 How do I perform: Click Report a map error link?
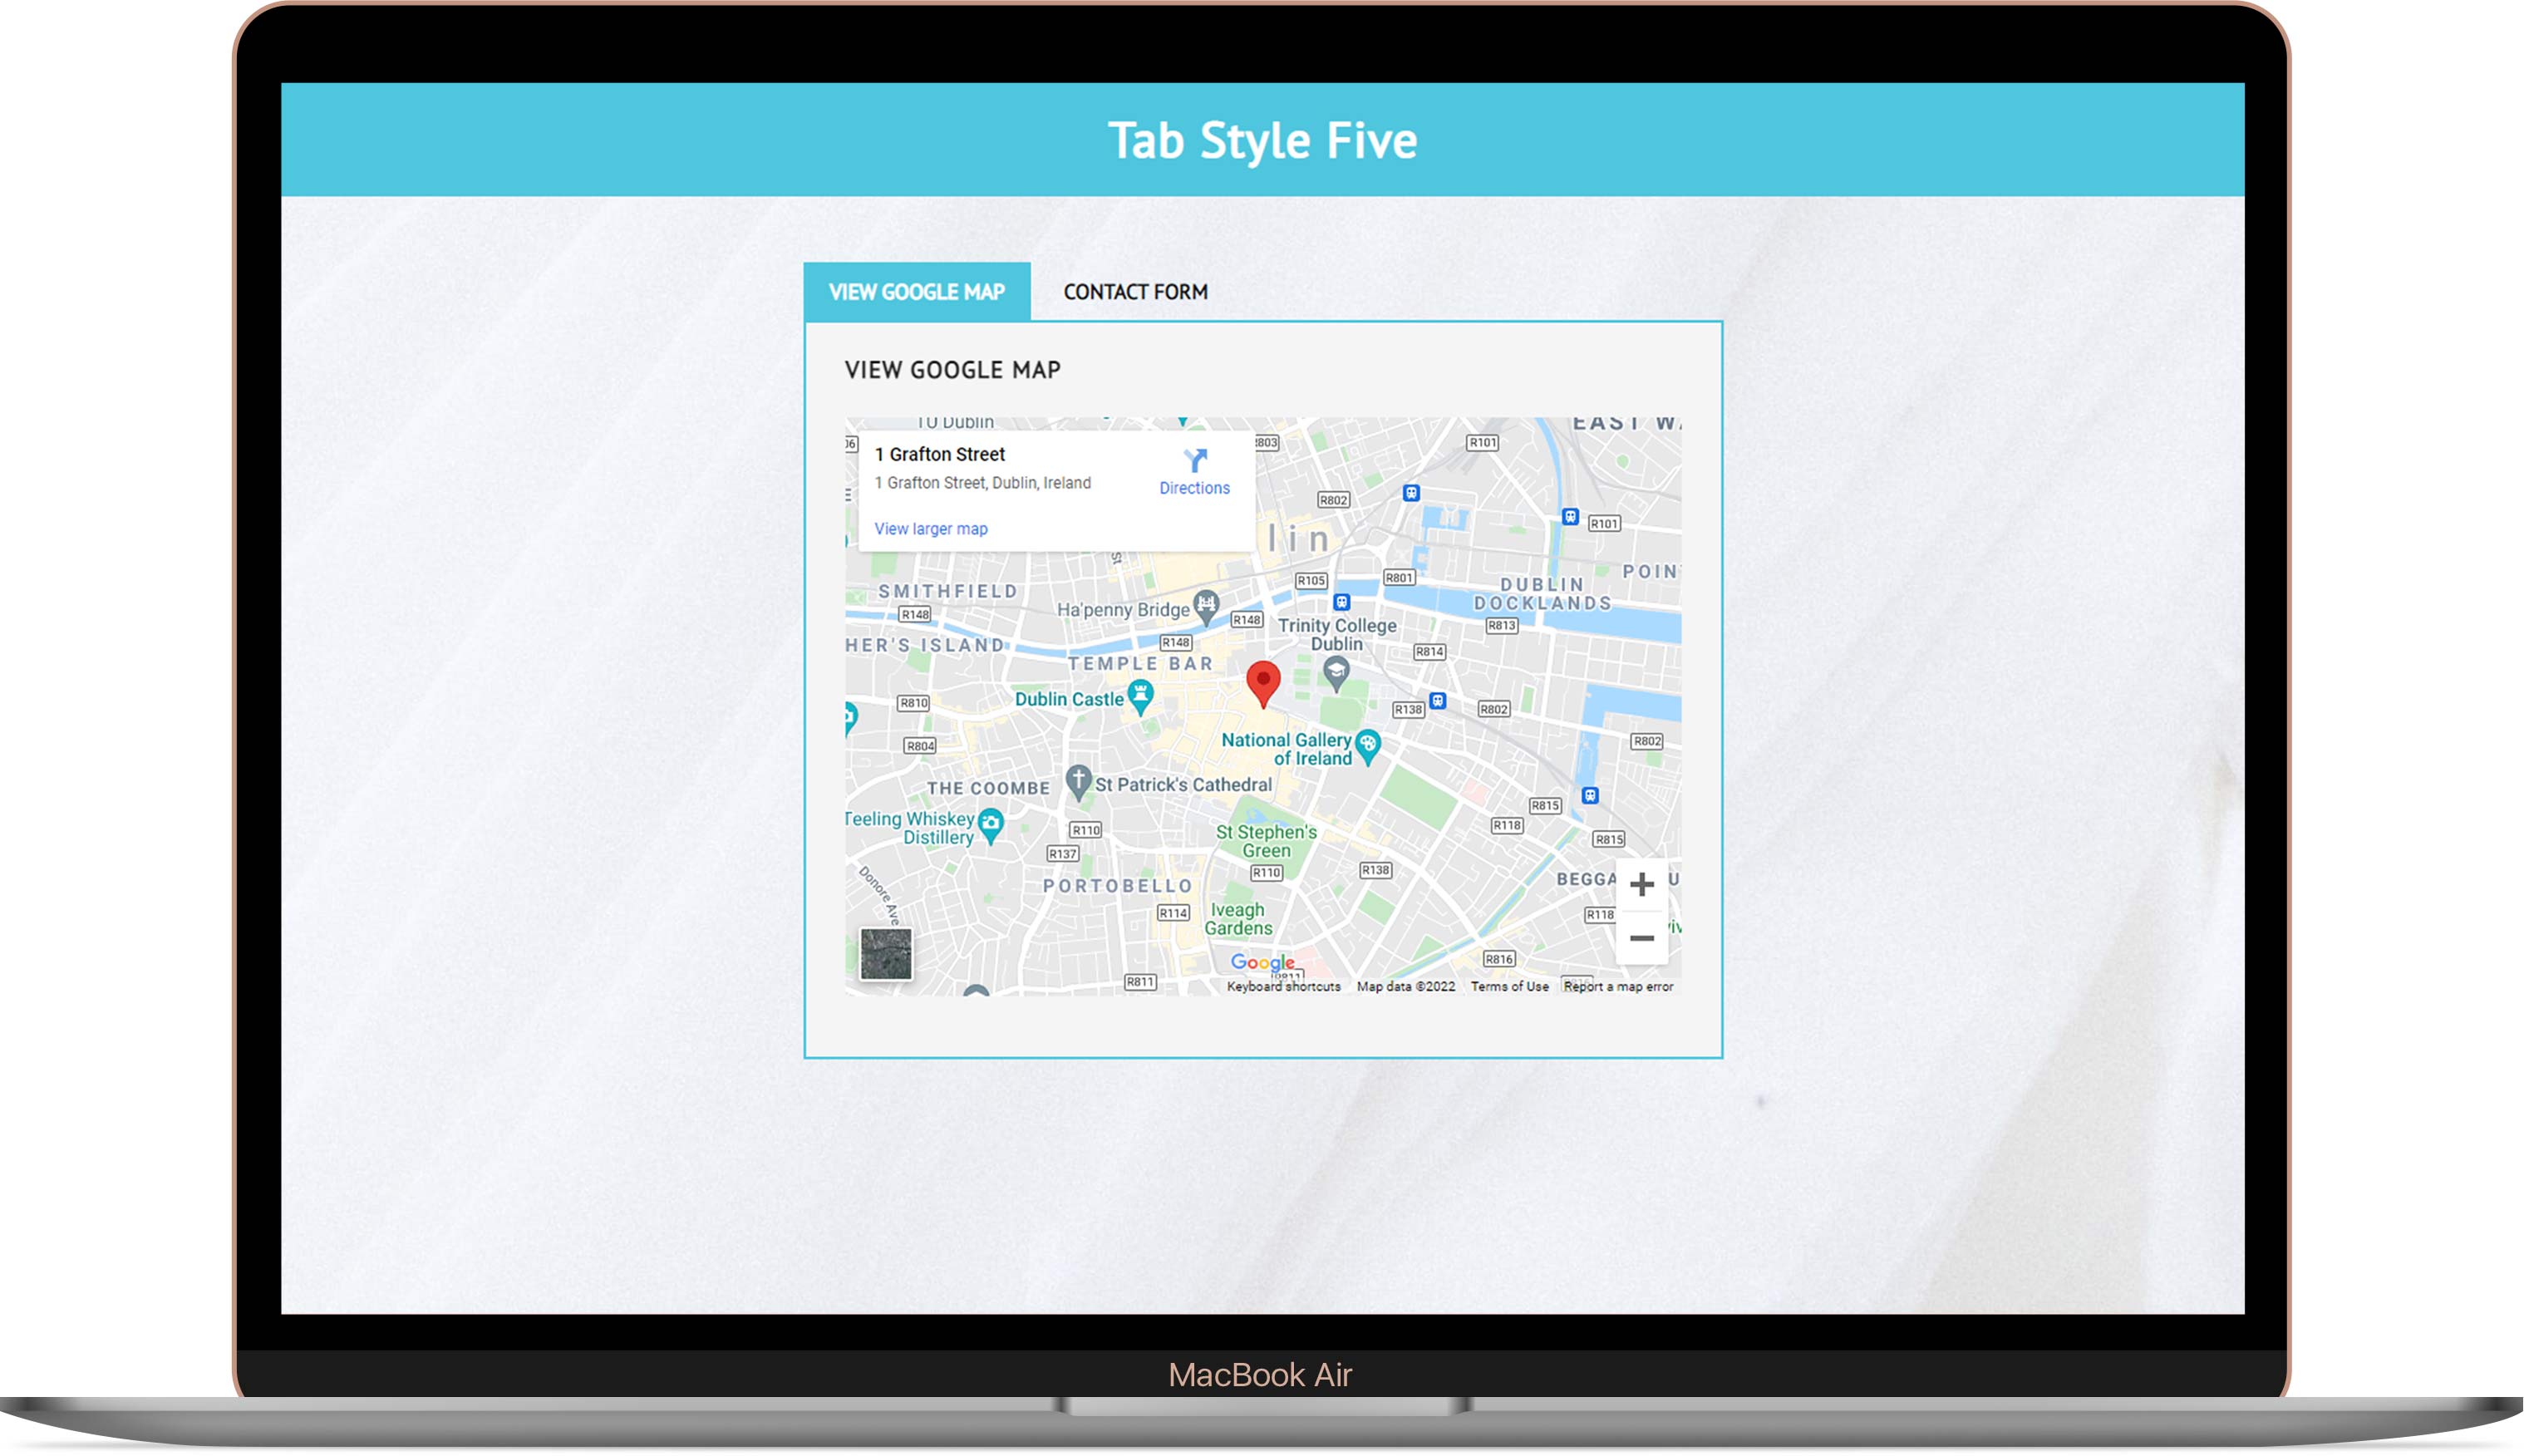pos(1617,986)
